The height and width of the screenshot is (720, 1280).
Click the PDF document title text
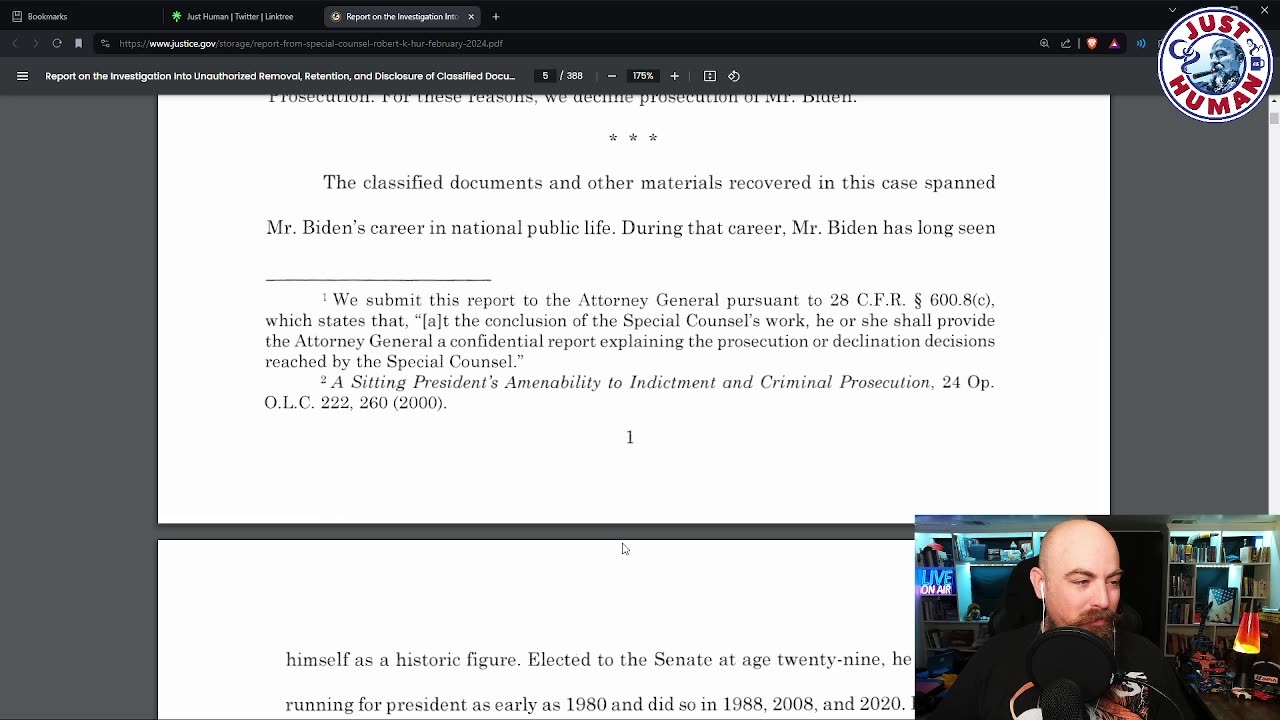click(x=280, y=76)
